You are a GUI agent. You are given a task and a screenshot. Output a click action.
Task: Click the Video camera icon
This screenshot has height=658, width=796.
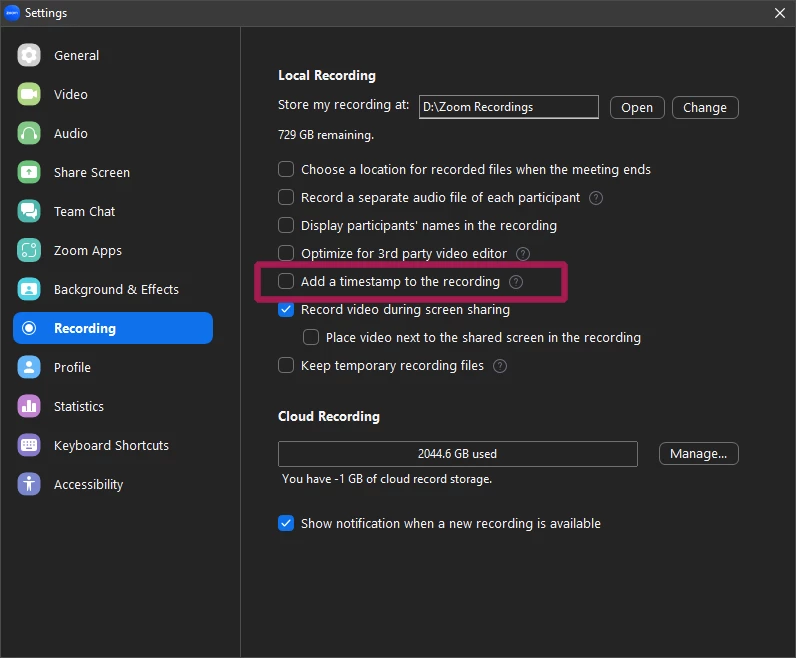click(29, 94)
